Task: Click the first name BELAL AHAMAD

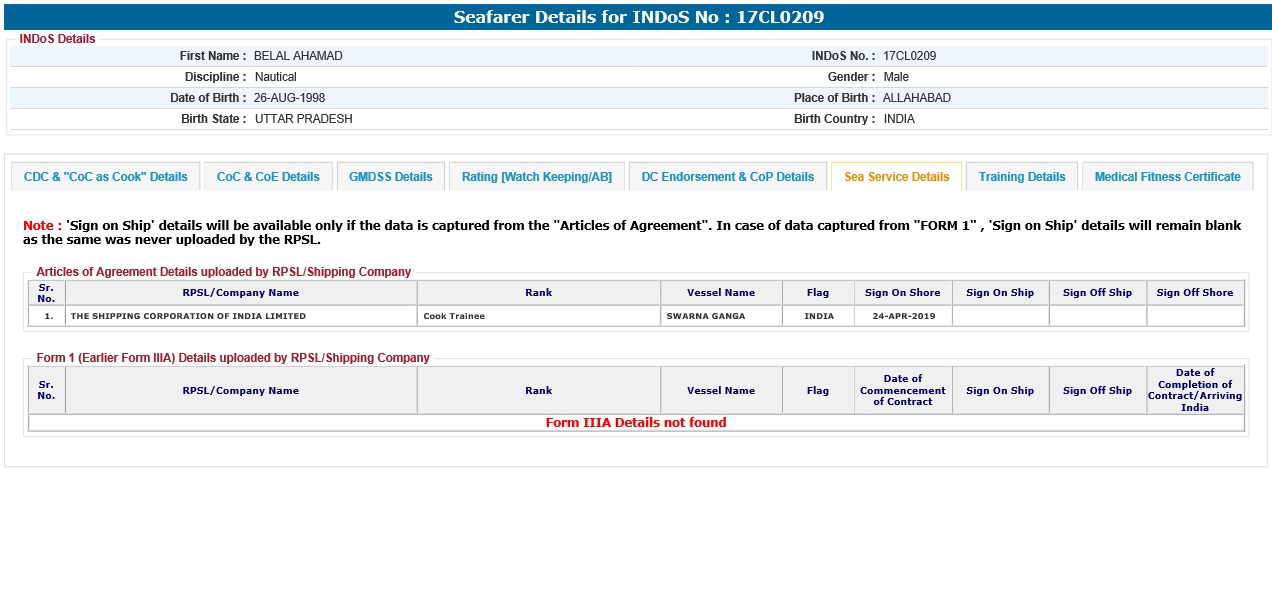Action: [x=298, y=56]
